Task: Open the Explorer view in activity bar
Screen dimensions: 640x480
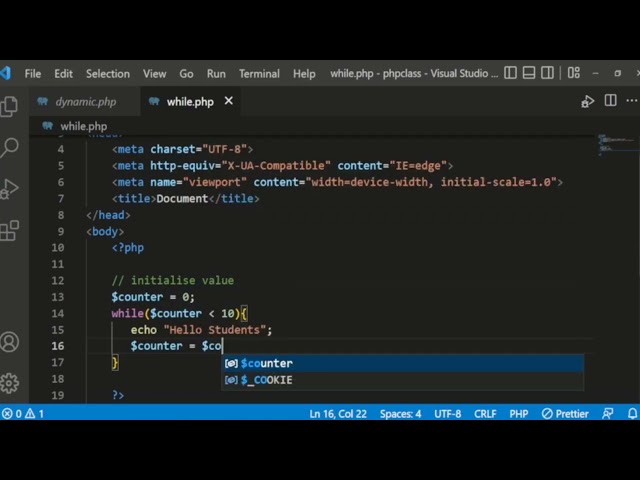Action: 9,106
